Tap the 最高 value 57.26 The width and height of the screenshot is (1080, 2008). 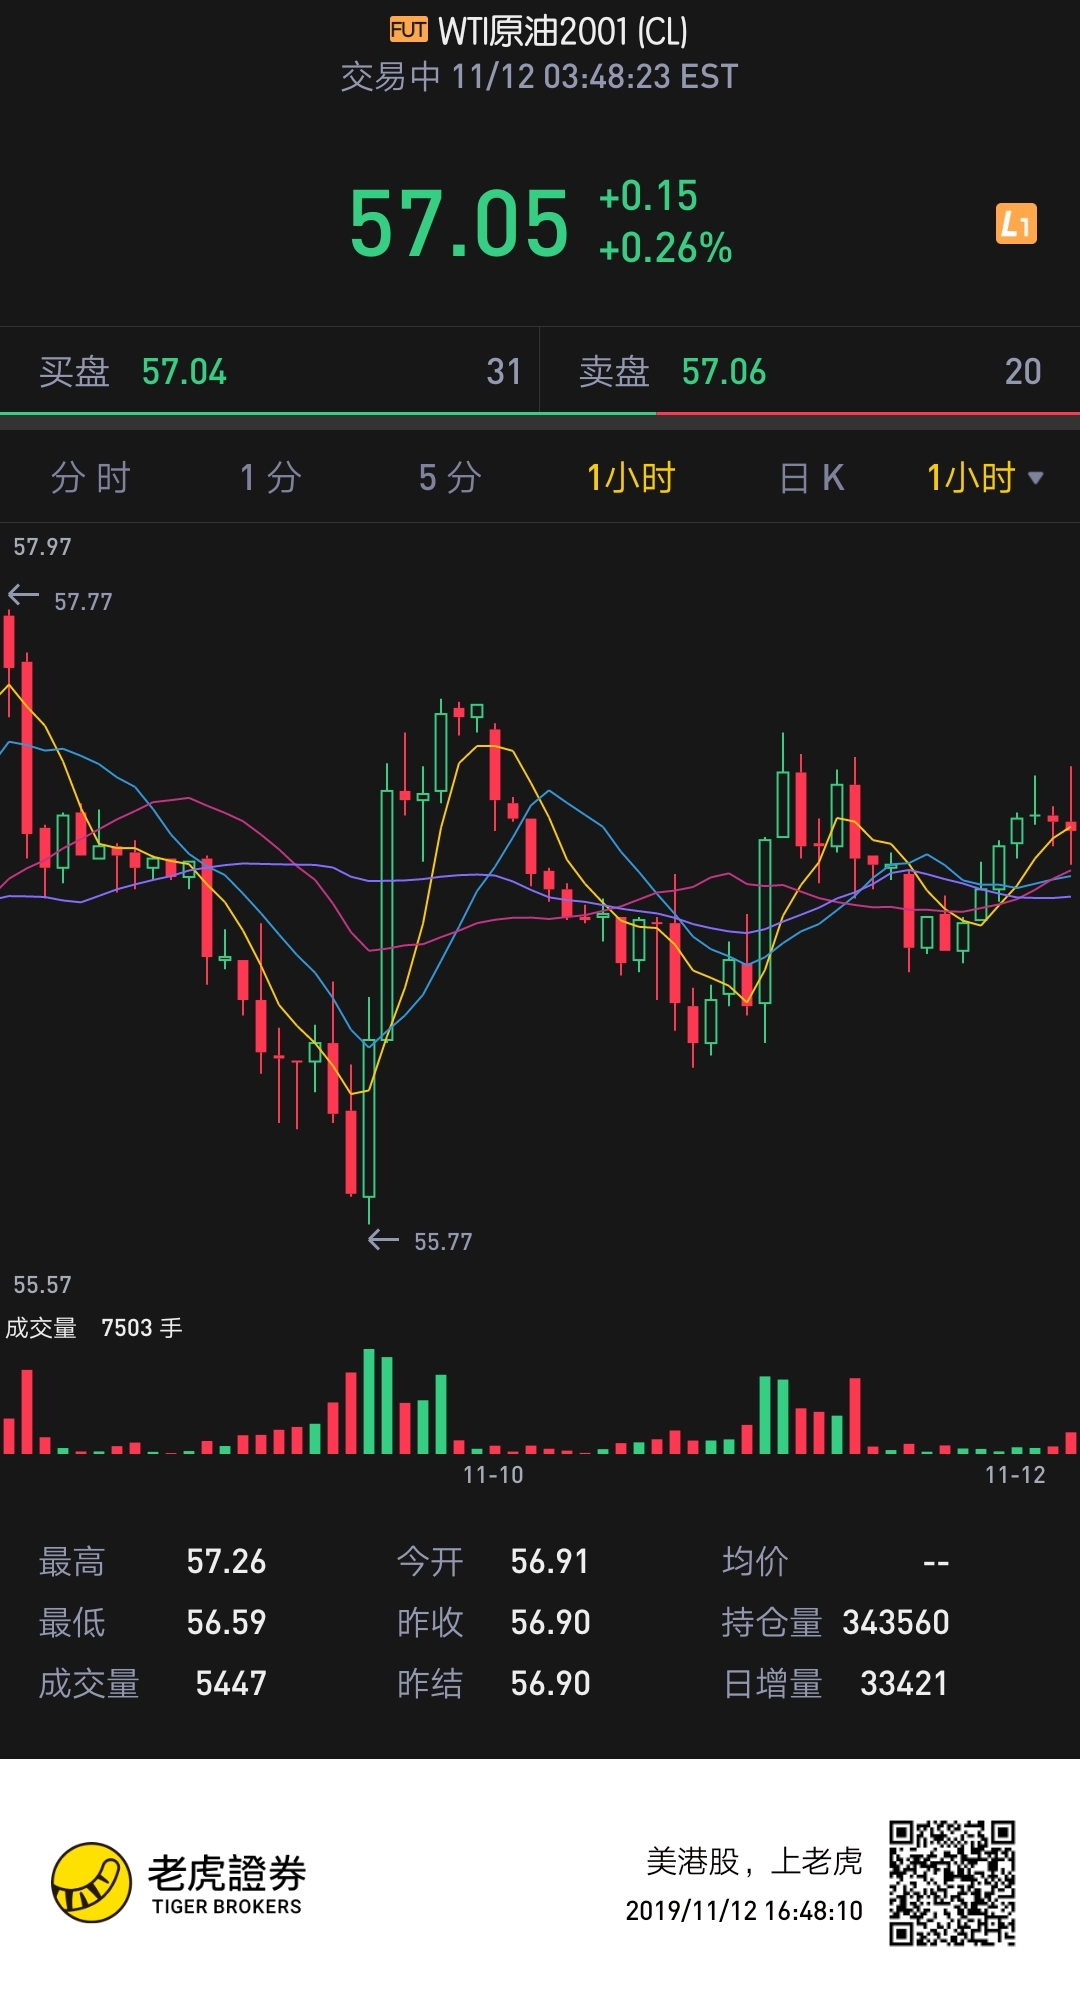227,1562
